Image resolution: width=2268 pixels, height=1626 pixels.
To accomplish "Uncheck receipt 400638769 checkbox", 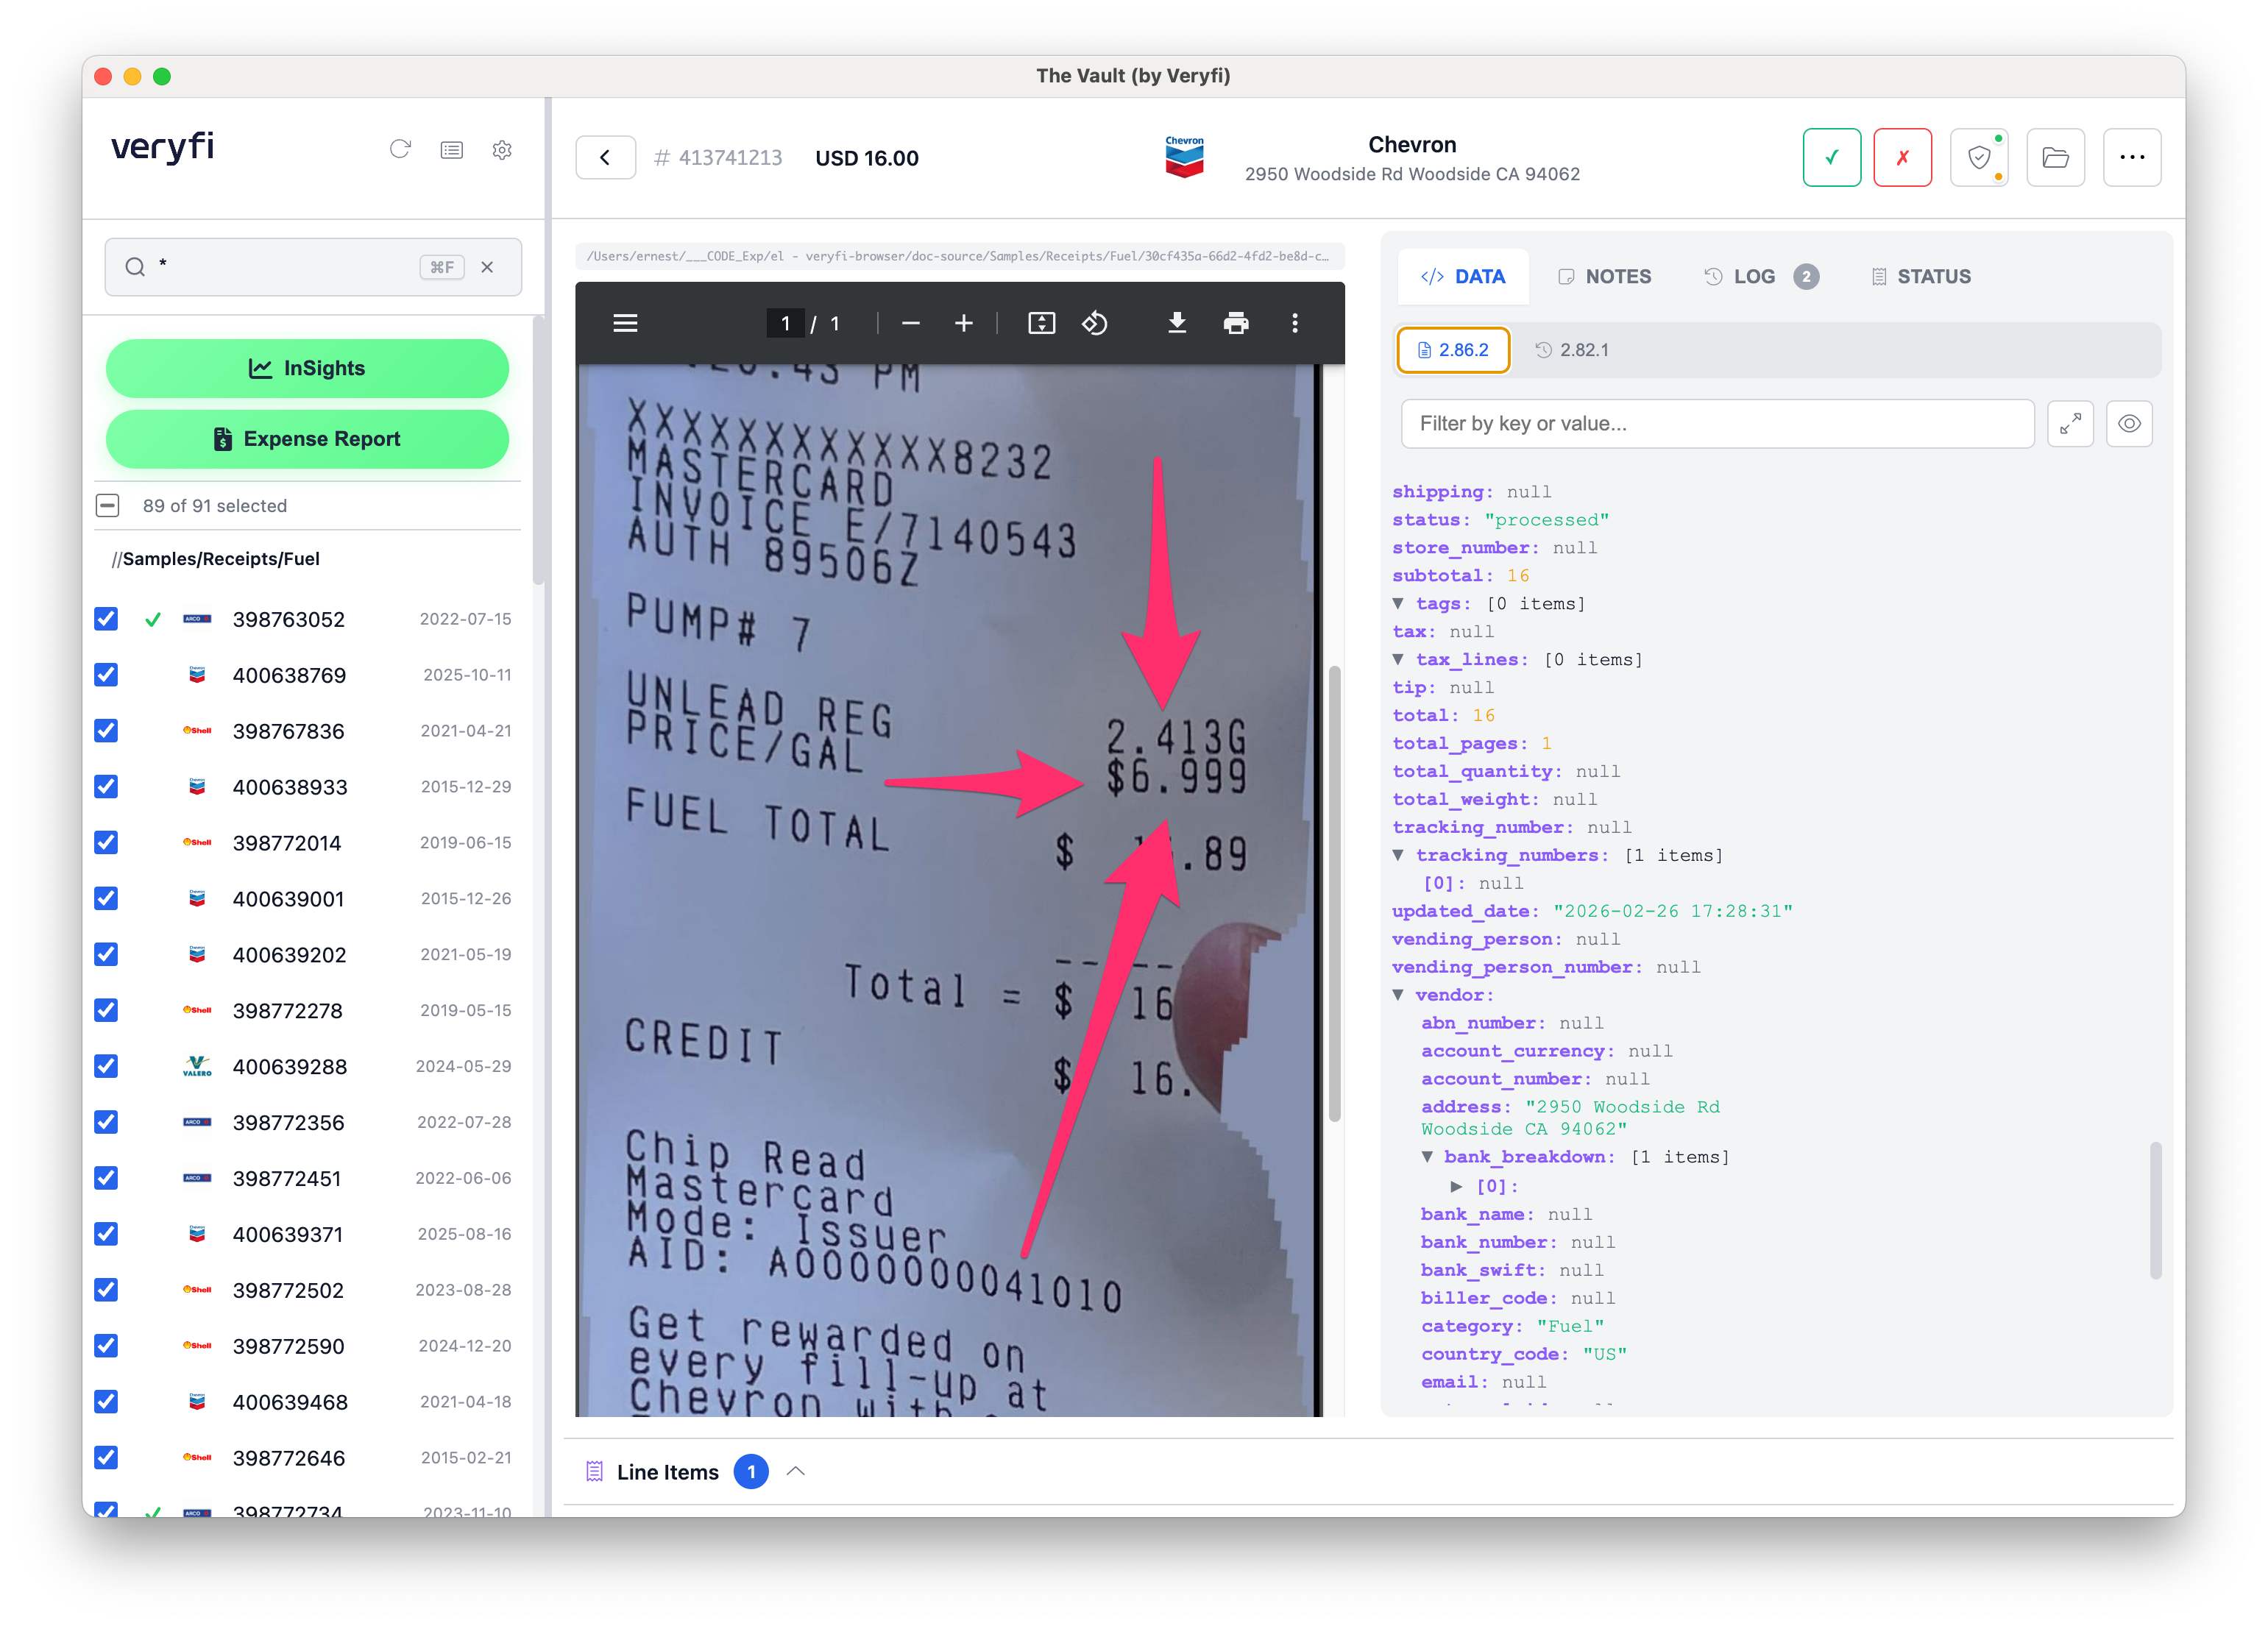I will (106, 675).
